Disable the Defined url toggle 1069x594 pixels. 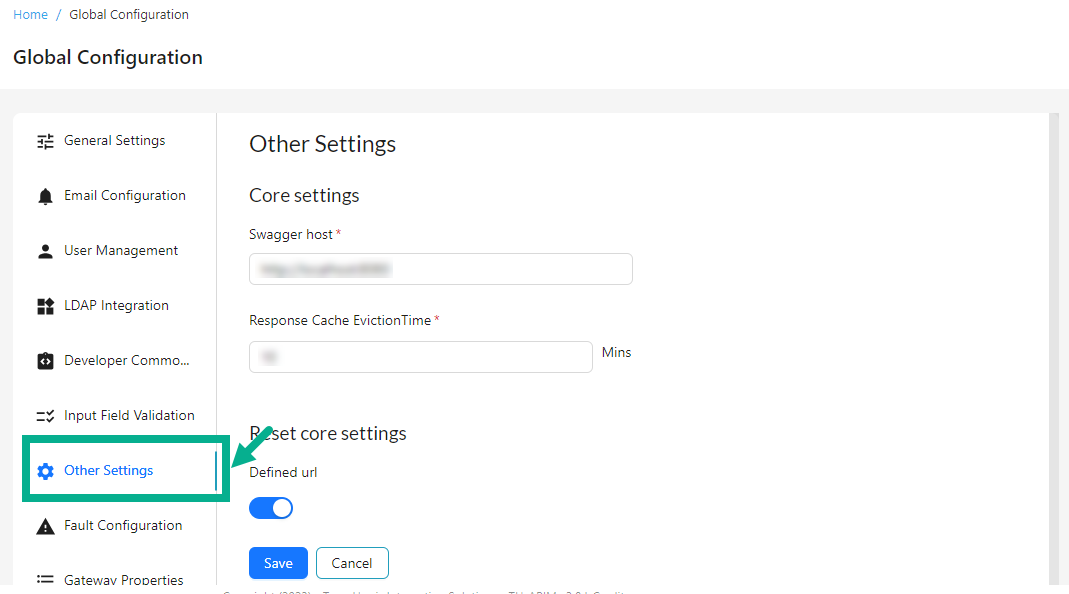[x=271, y=507]
